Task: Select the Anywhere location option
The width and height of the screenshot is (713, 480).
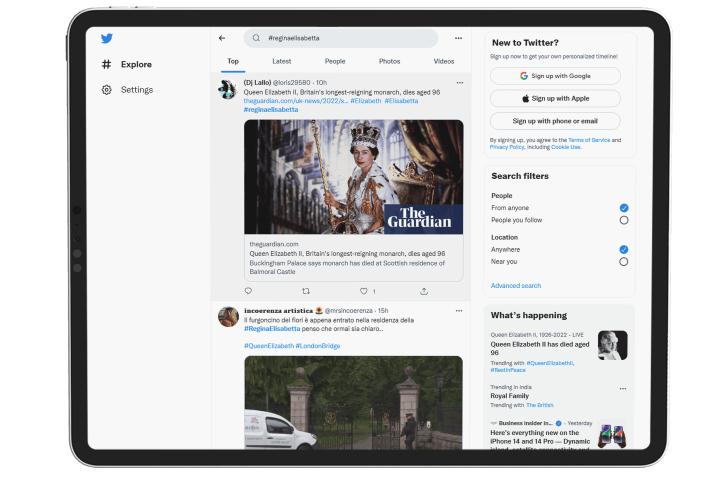Action: [623, 249]
